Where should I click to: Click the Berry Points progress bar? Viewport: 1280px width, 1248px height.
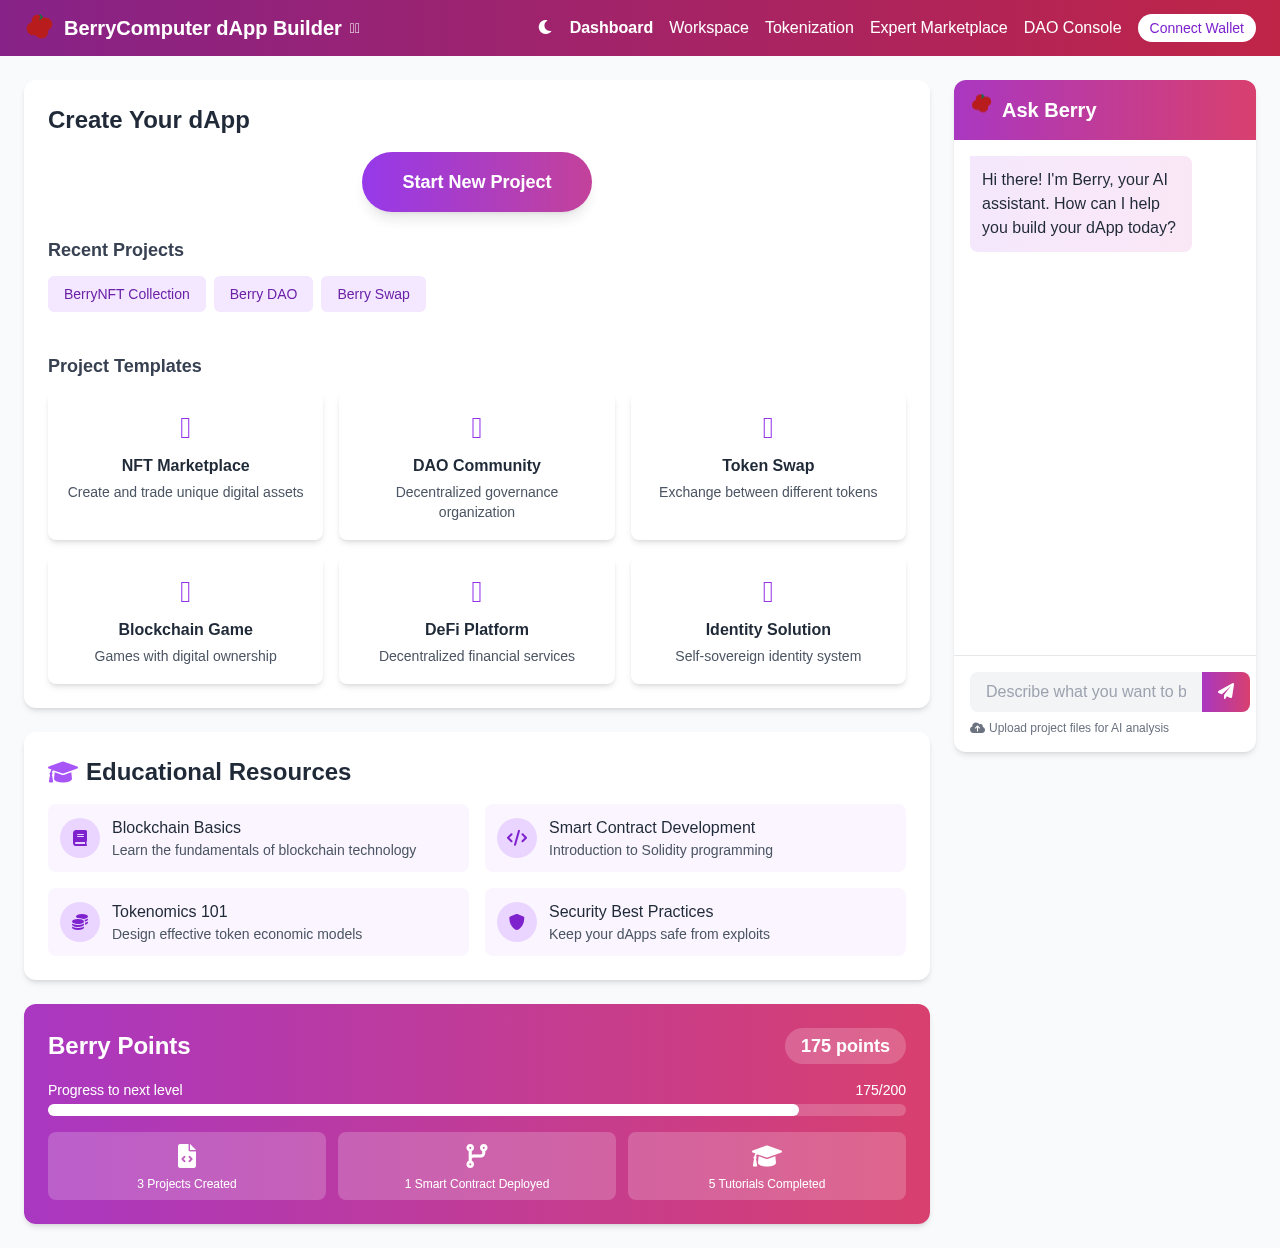click(476, 1110)
